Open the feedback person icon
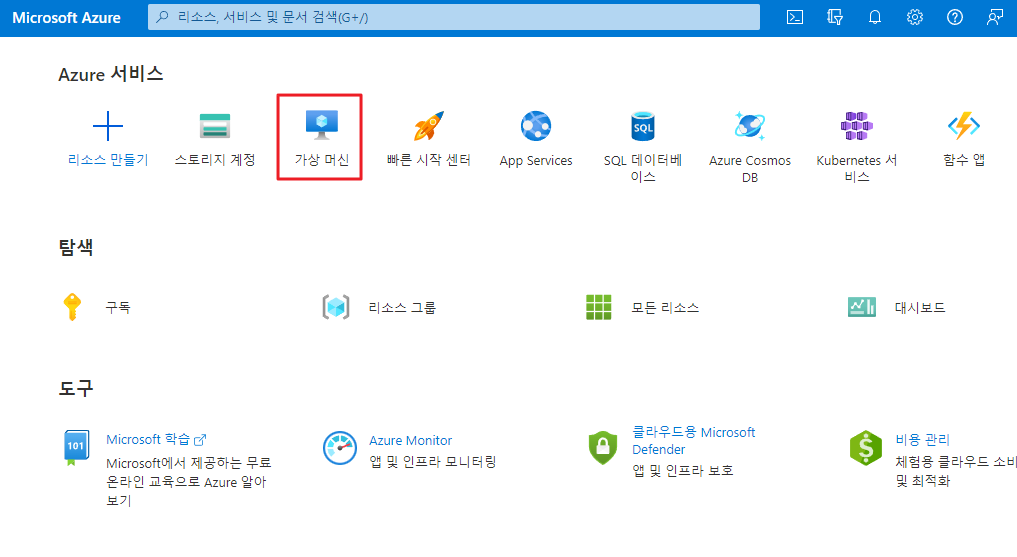 point(994,18)
